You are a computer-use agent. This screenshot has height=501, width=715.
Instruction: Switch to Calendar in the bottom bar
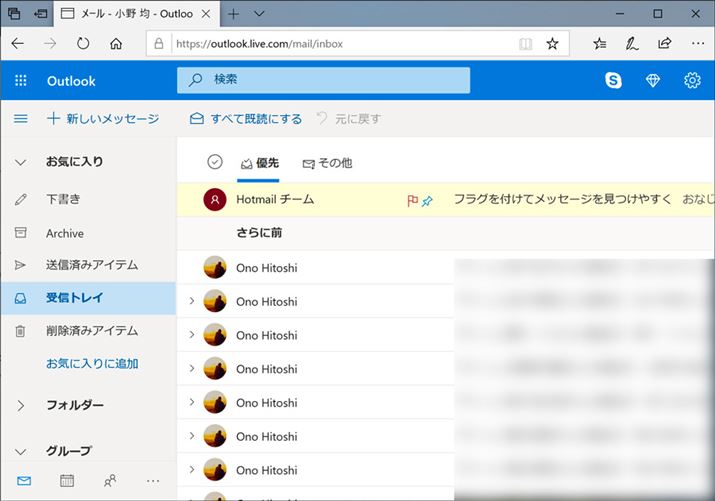pos(67,481)
